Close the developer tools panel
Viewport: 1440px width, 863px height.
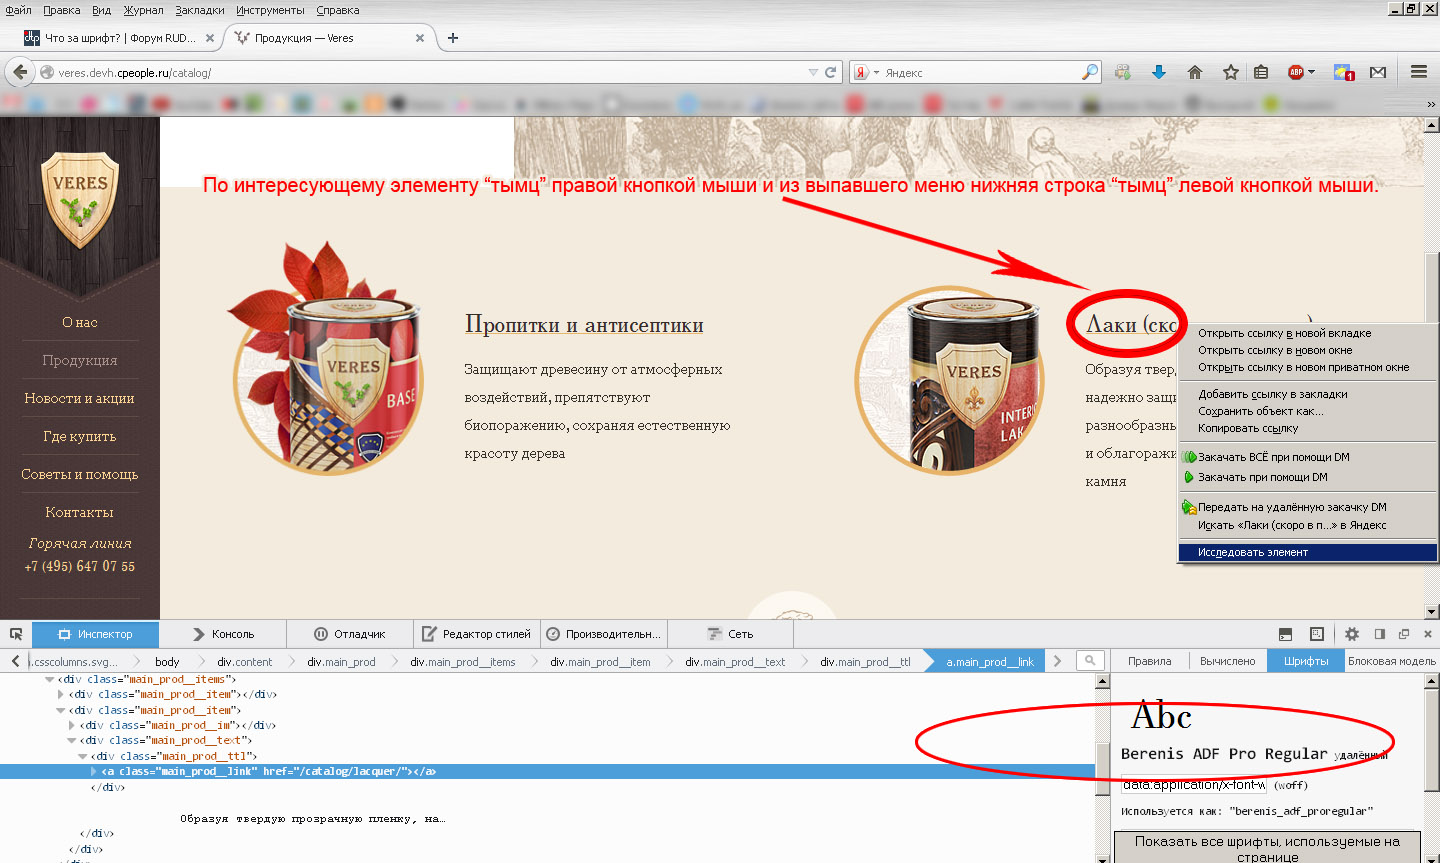pyautogui.click(x=1428, y=634)
